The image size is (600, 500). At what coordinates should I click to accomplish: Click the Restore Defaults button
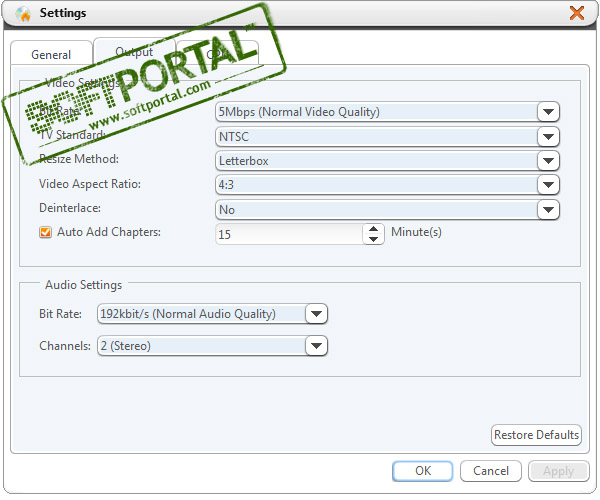click(x=536, y=435)
